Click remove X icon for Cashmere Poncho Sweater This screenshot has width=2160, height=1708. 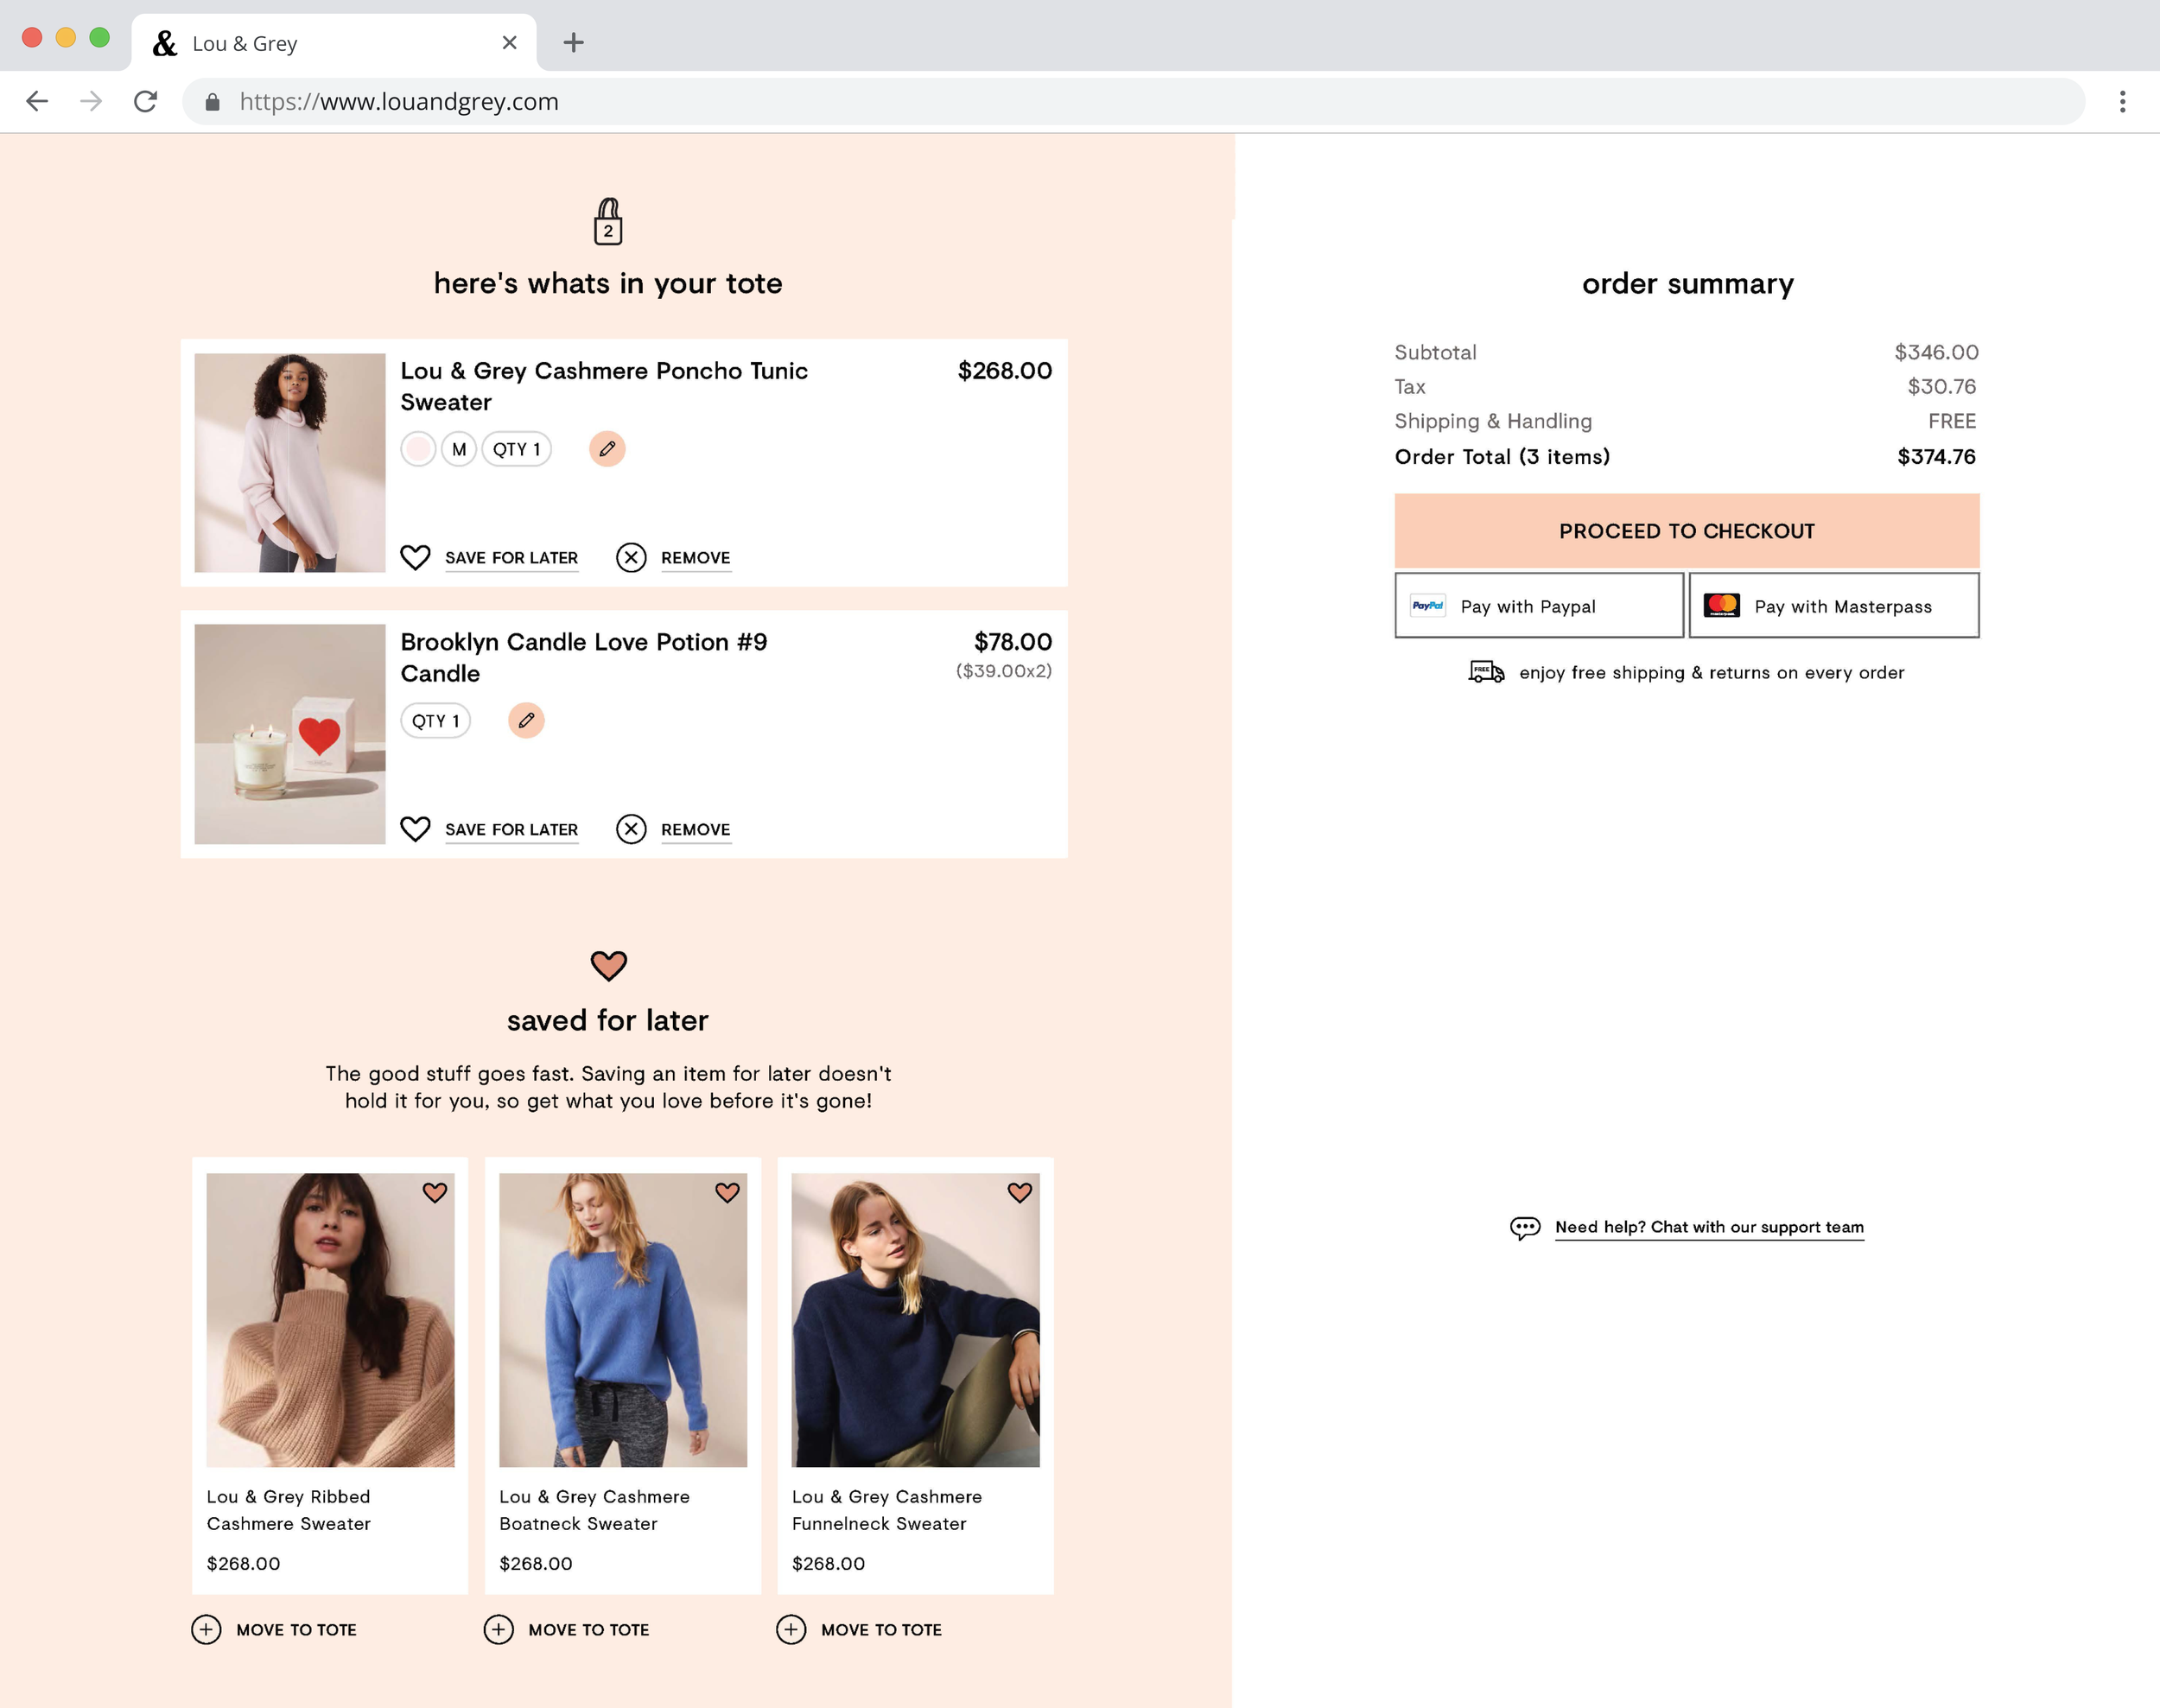click(631, 557)
